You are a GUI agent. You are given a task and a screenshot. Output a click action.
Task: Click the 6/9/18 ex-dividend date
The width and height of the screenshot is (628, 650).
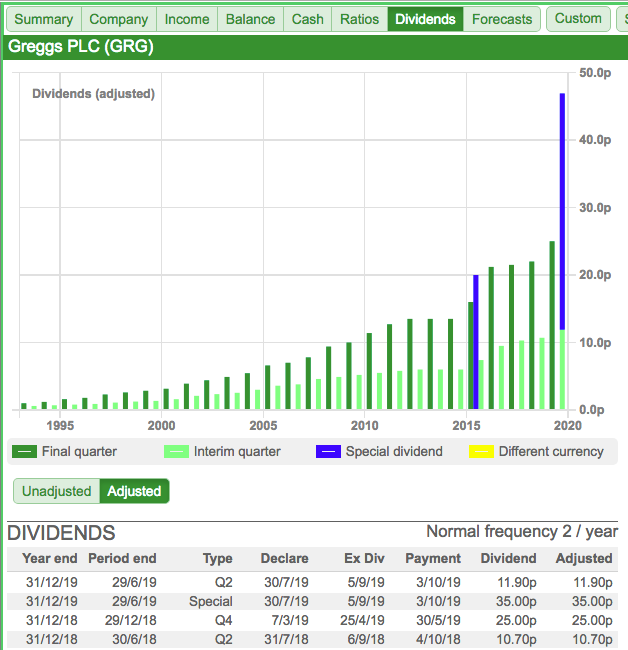[x=366, y=640]
